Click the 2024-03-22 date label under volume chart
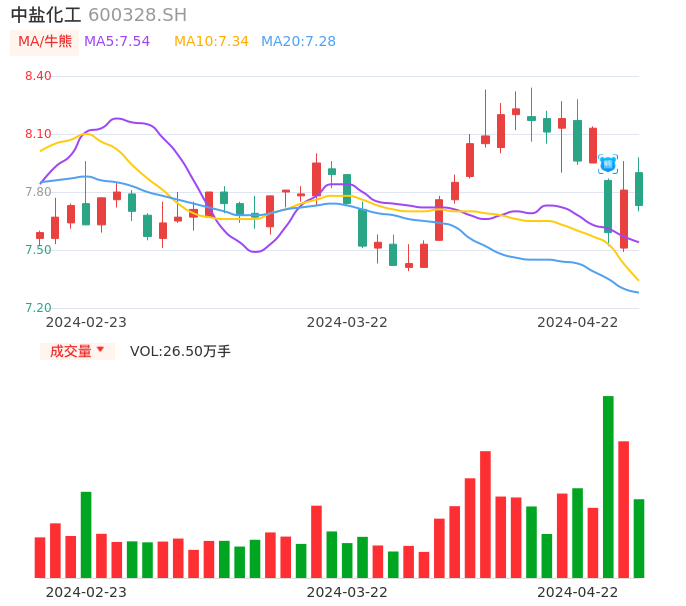 click(x=346, y=592)
